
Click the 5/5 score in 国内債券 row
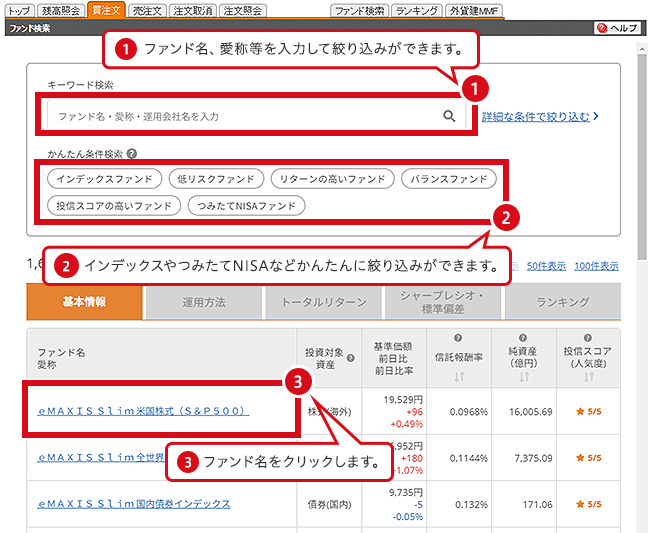[x=588, y=504]
